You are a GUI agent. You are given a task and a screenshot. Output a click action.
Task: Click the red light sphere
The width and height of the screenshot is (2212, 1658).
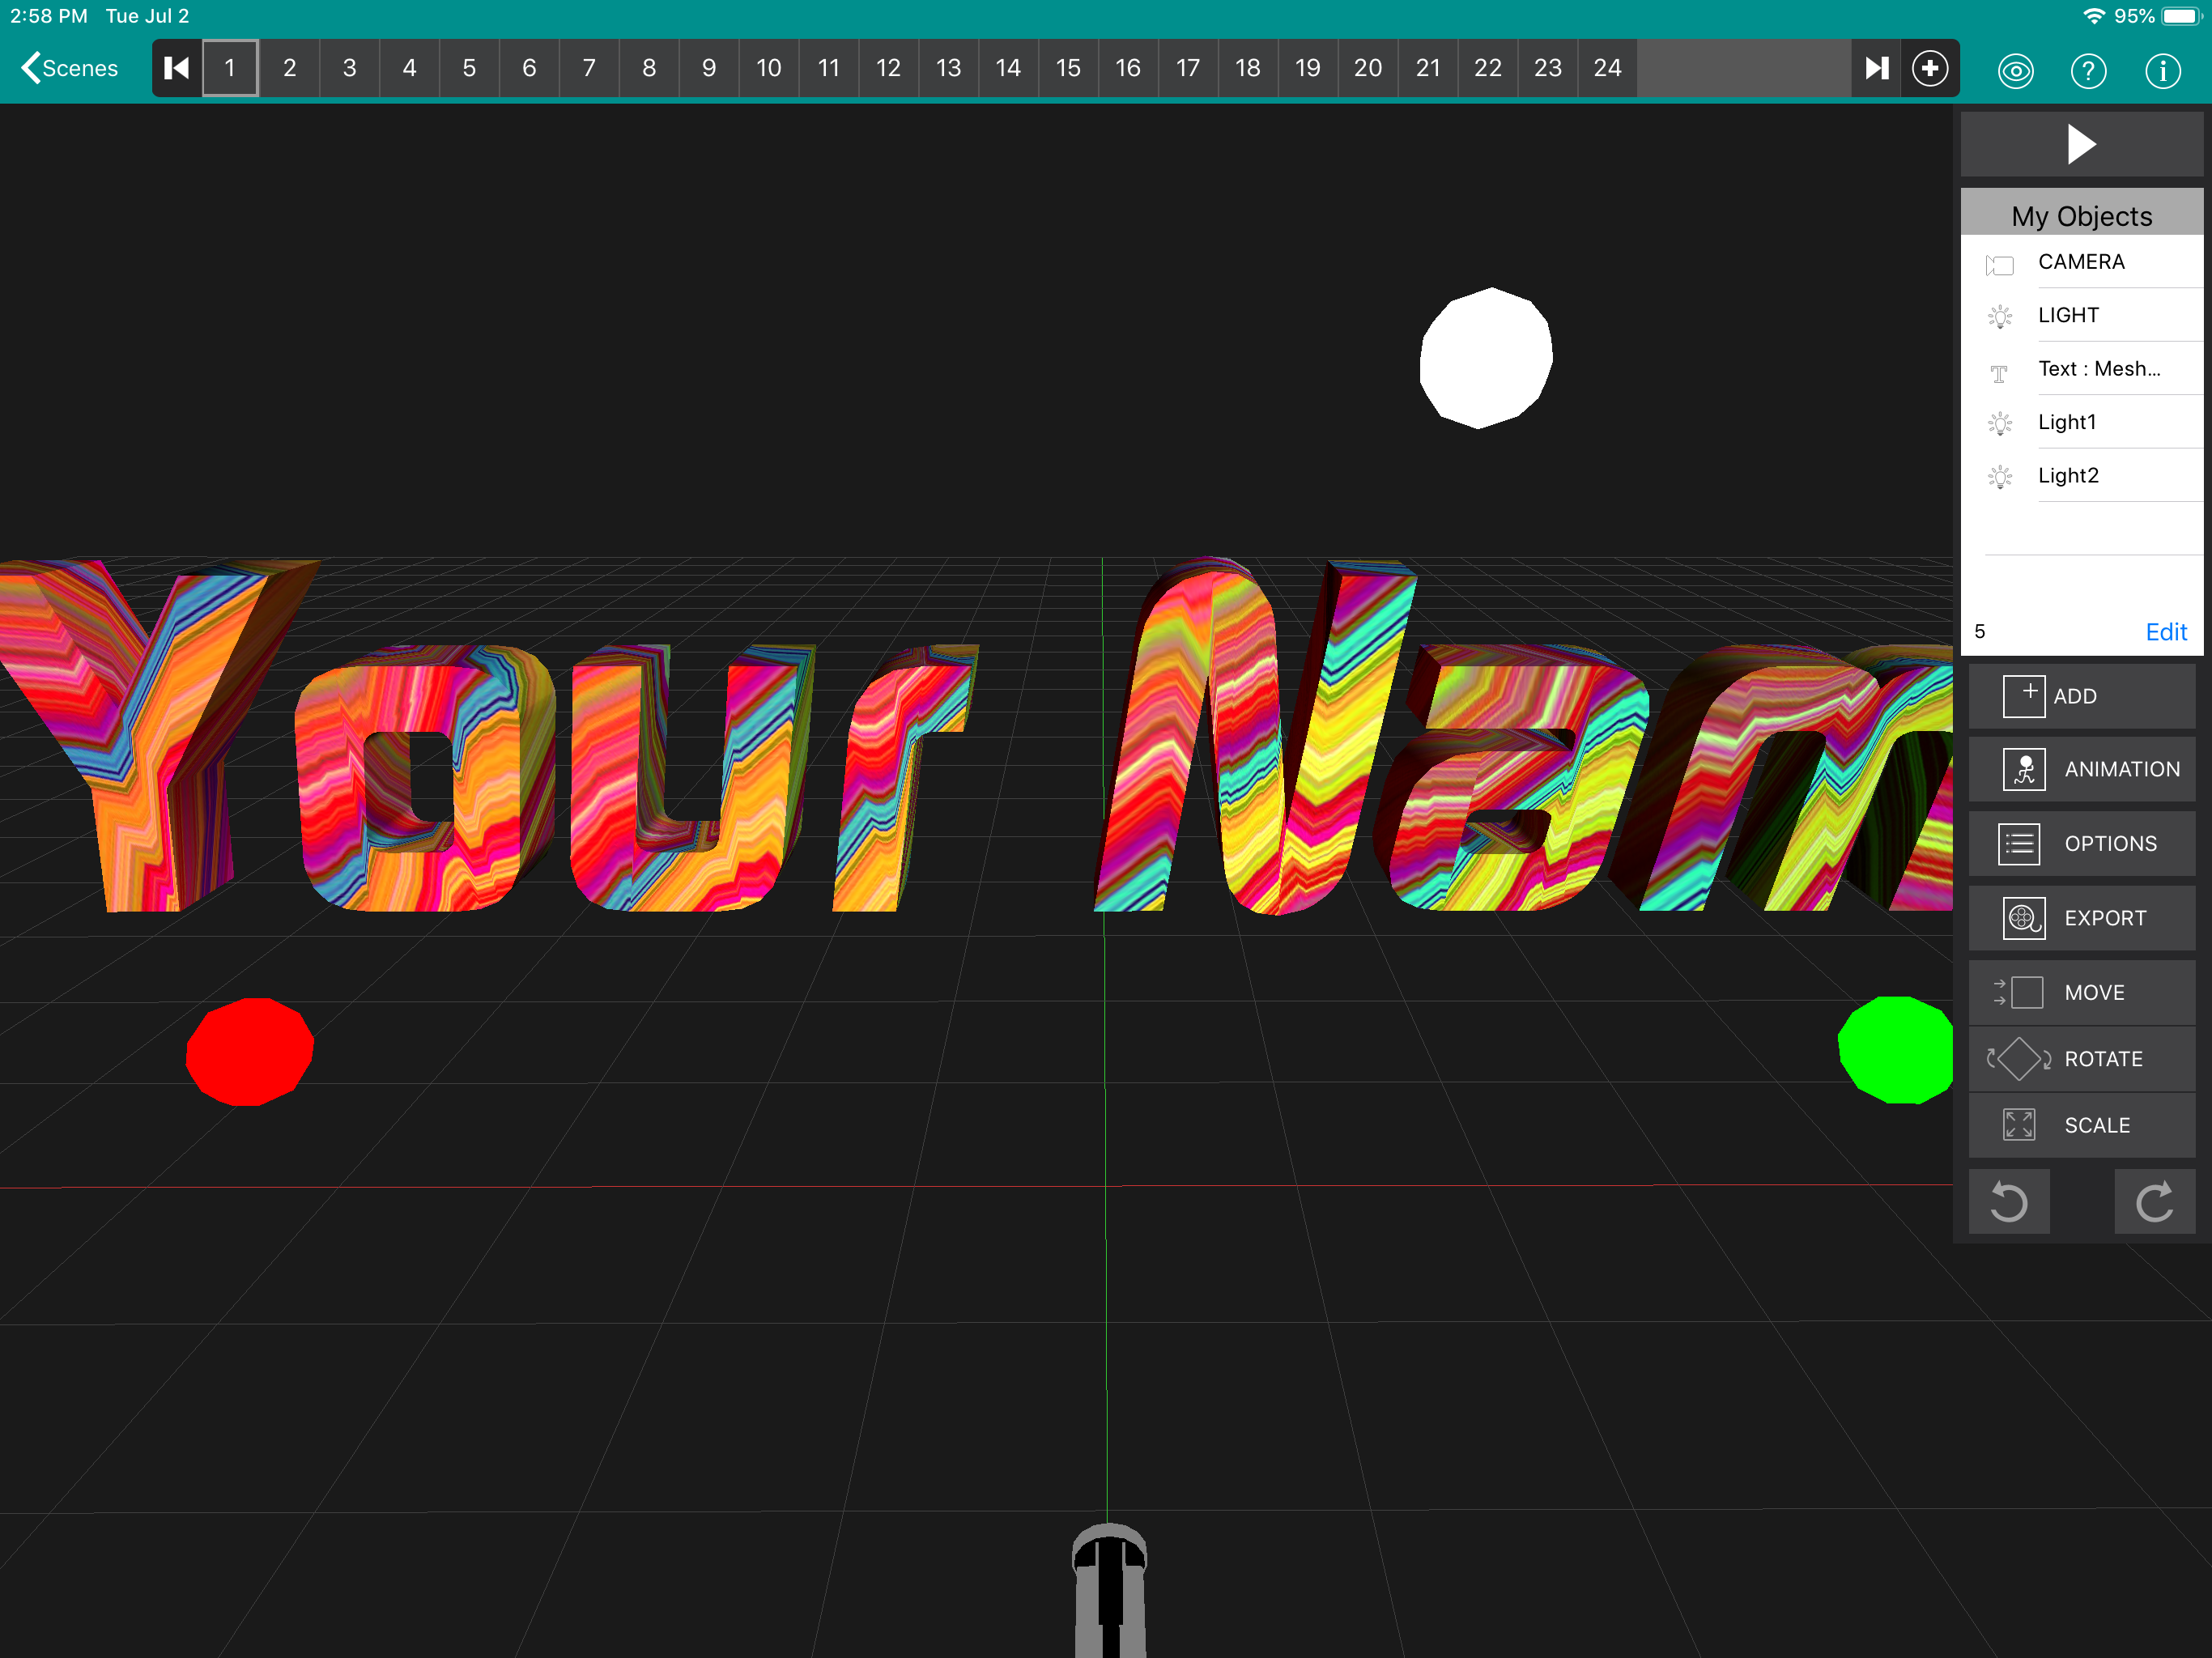pos(250,1051)
